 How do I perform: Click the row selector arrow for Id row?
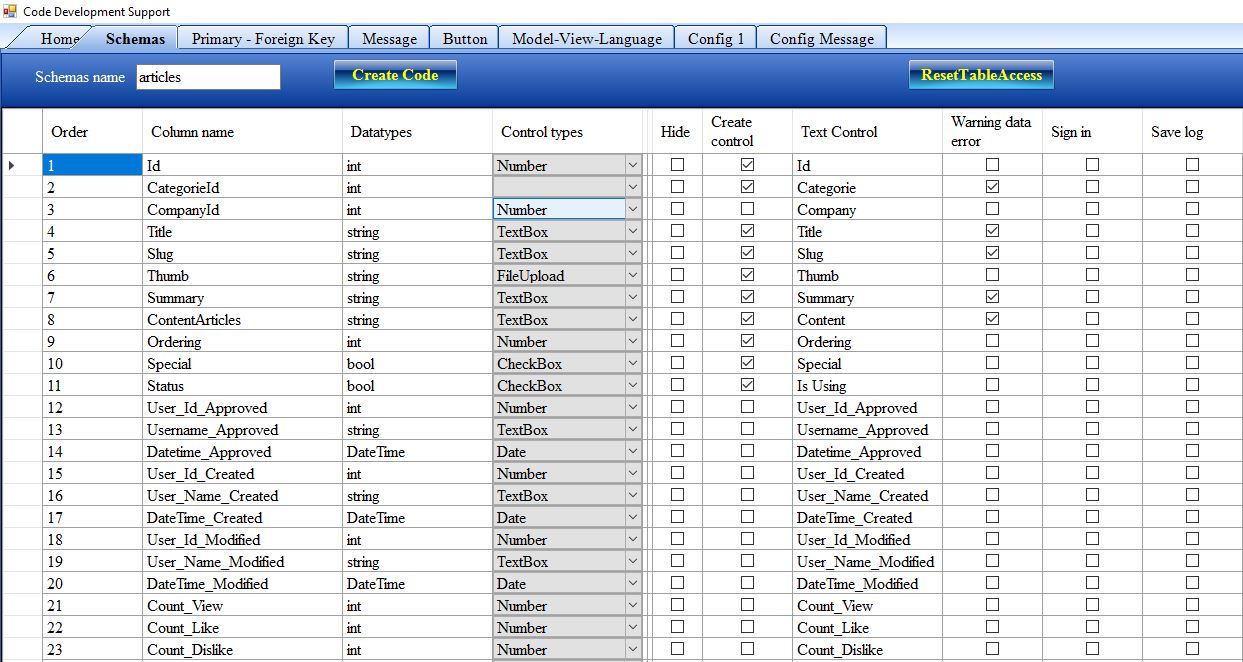12,165
